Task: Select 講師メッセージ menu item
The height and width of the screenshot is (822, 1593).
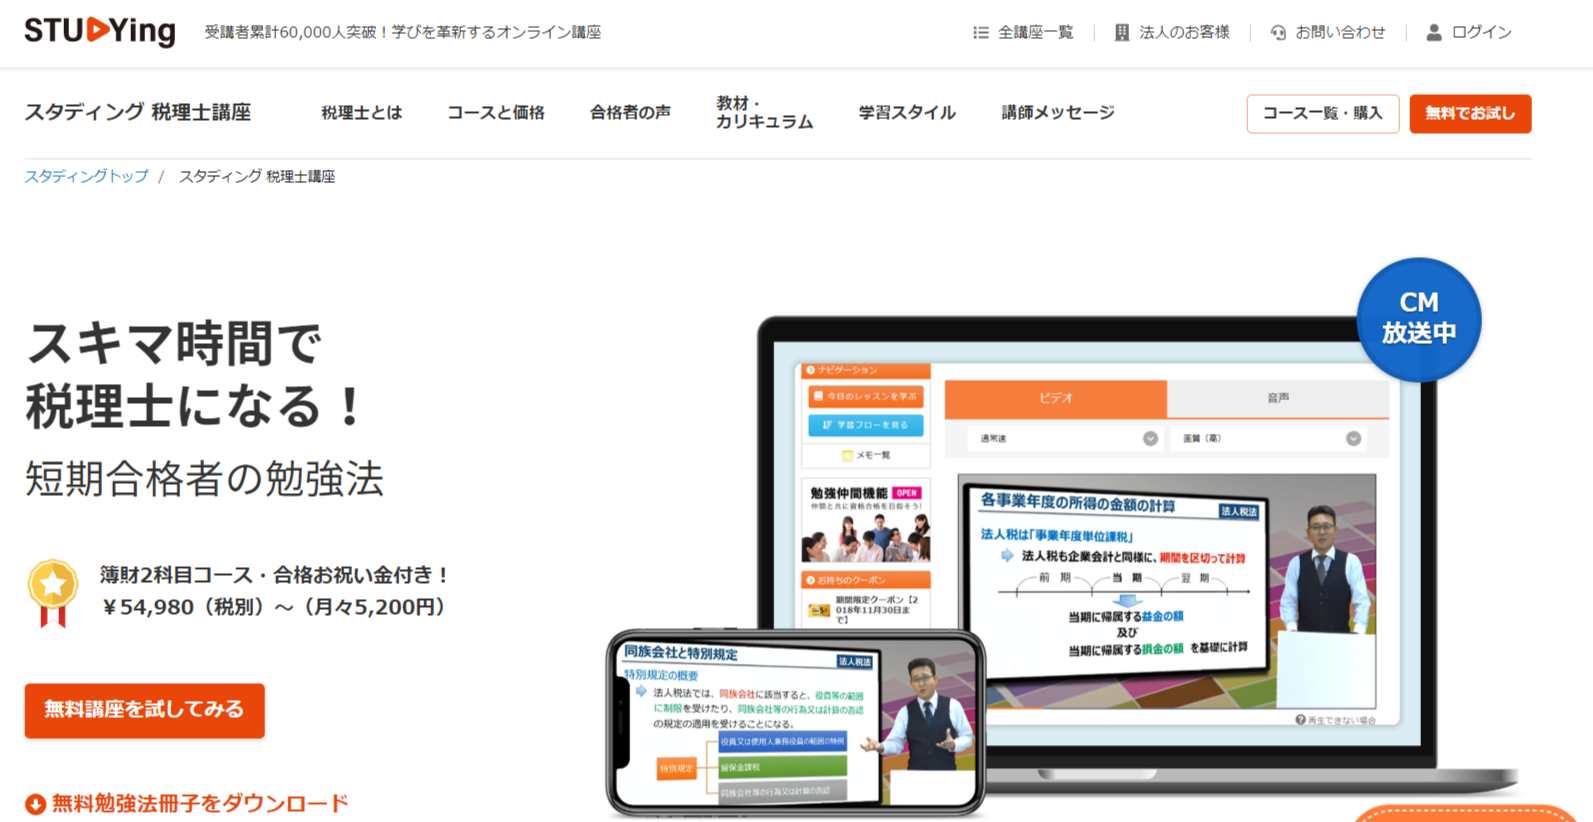Action: point(1058,113)
